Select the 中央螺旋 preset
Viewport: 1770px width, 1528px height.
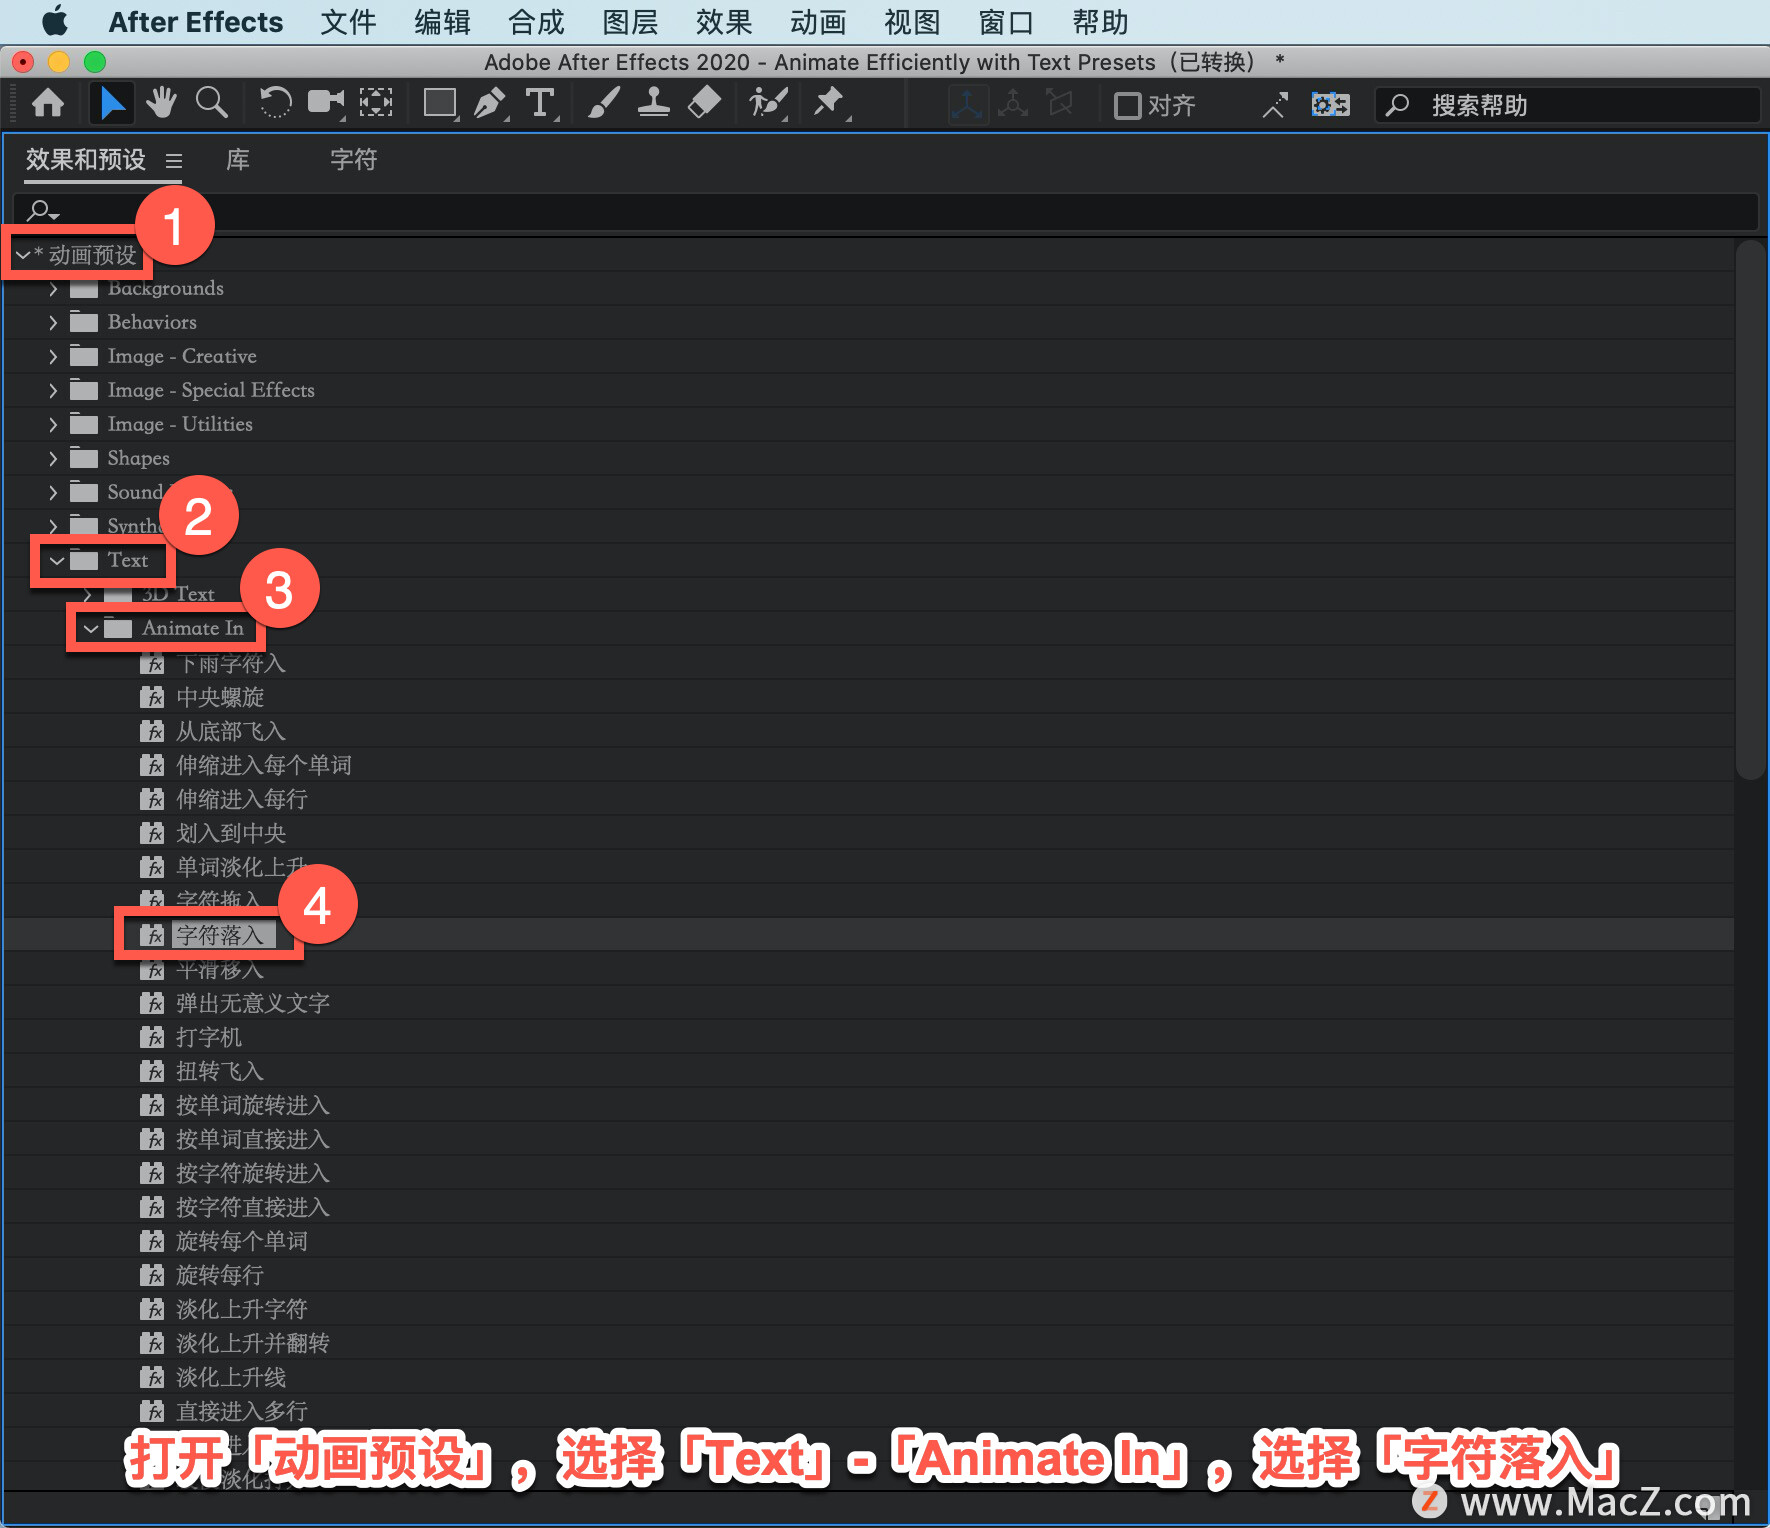click(x=220, y=697)
